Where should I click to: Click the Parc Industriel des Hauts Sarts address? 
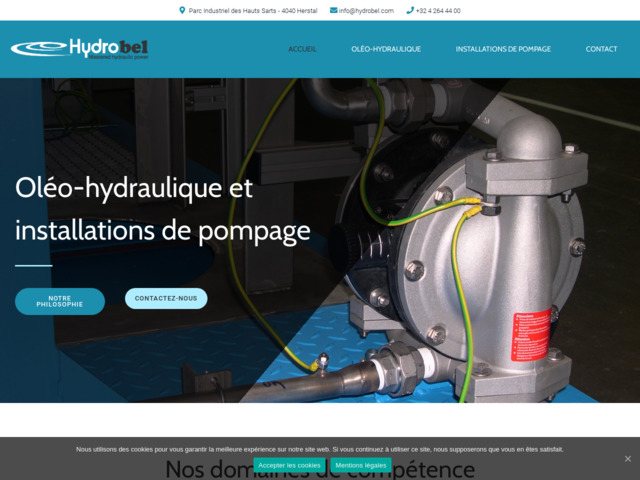point(253,11)
